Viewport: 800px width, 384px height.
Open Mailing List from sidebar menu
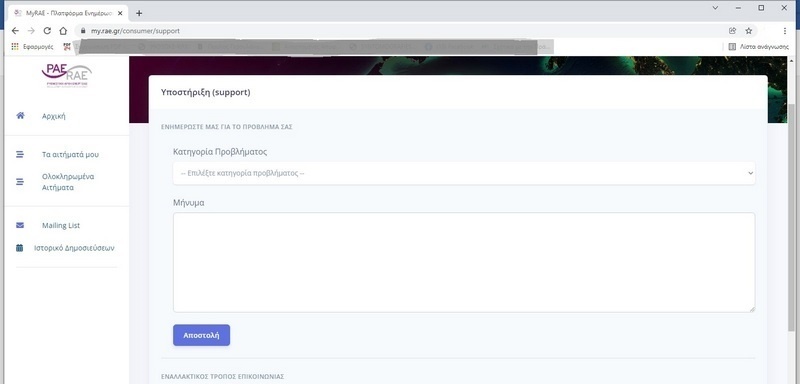click(x=61, y=225)
